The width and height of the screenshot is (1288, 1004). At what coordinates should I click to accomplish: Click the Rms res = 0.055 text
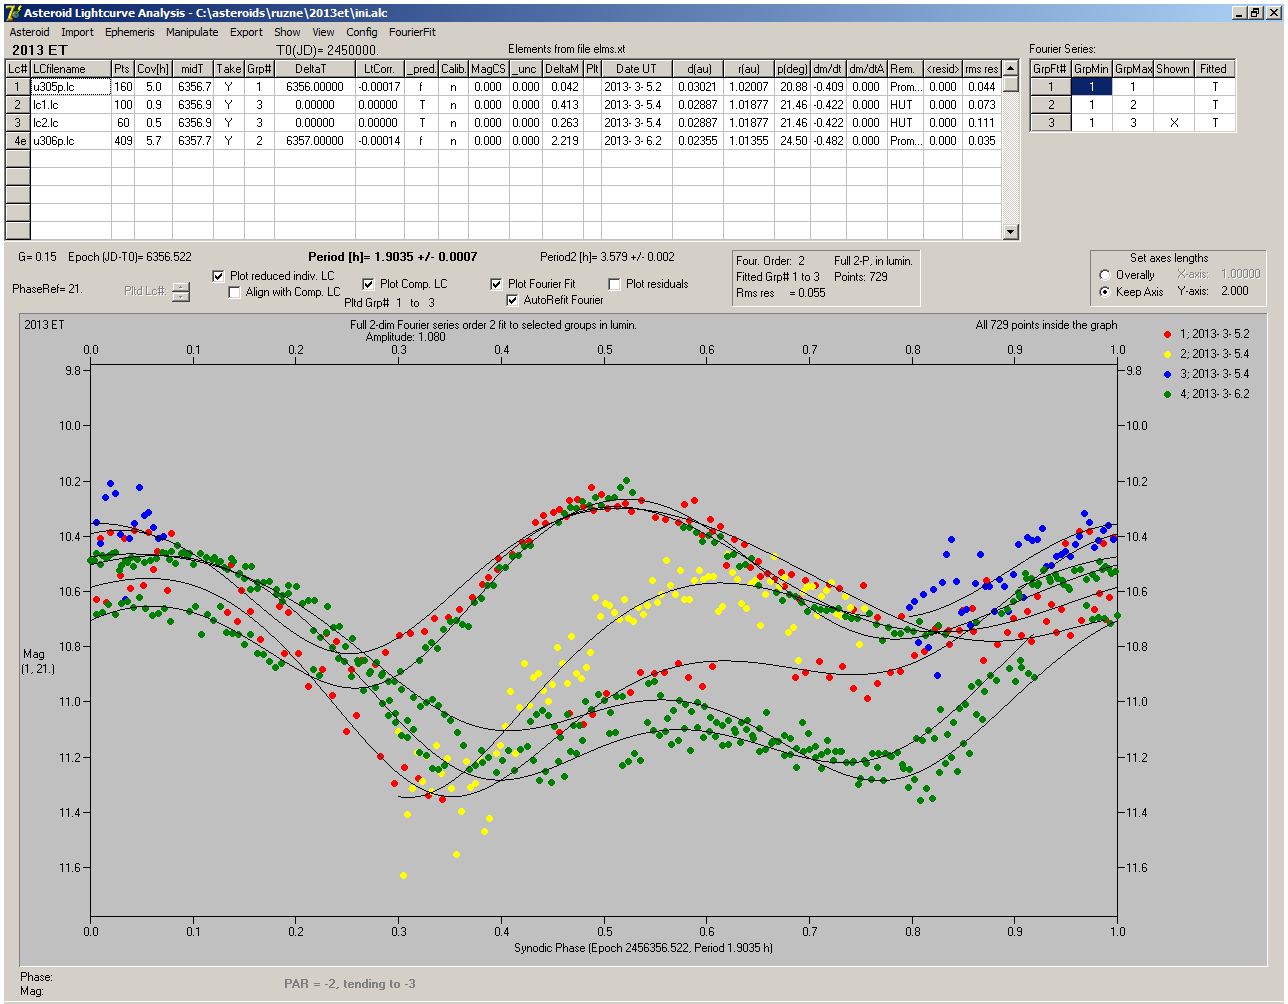[781, 293]
